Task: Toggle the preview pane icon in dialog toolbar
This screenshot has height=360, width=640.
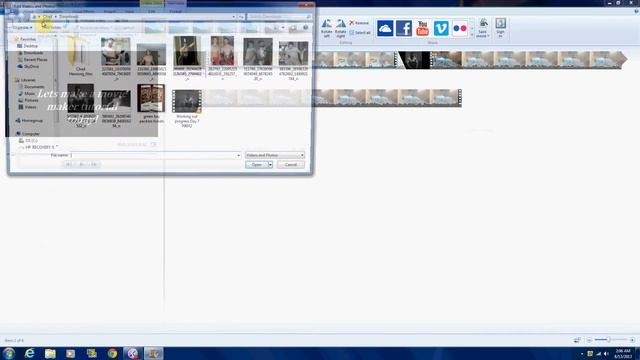Action: [x=293, y=28]
